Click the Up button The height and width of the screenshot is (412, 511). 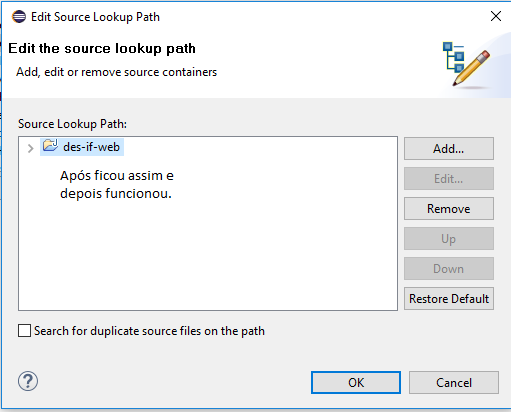[x=449, y=239]
